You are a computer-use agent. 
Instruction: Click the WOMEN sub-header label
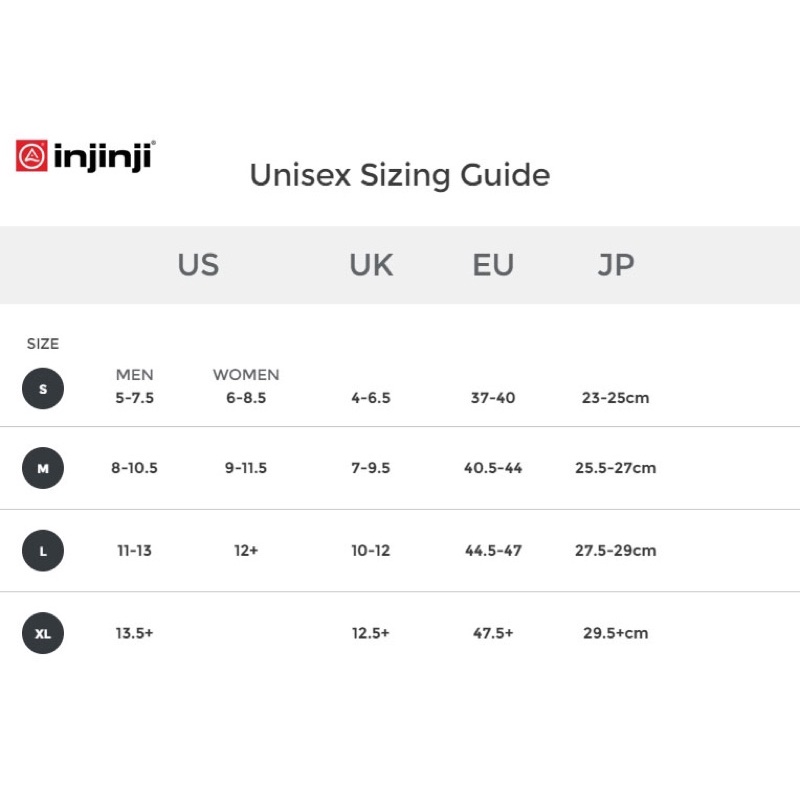click(x=246, y=374)
